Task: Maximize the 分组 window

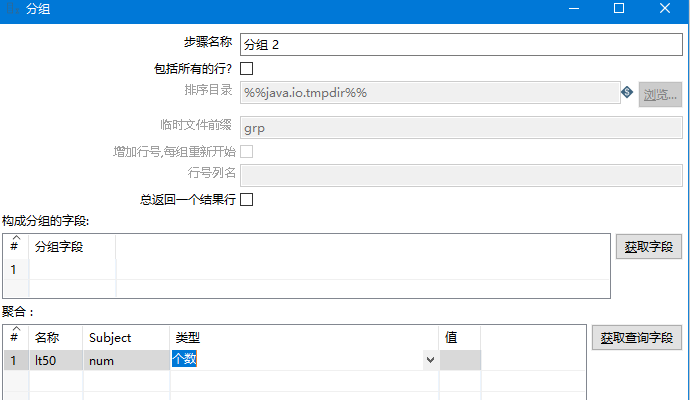Action: (x=619, y=9)
